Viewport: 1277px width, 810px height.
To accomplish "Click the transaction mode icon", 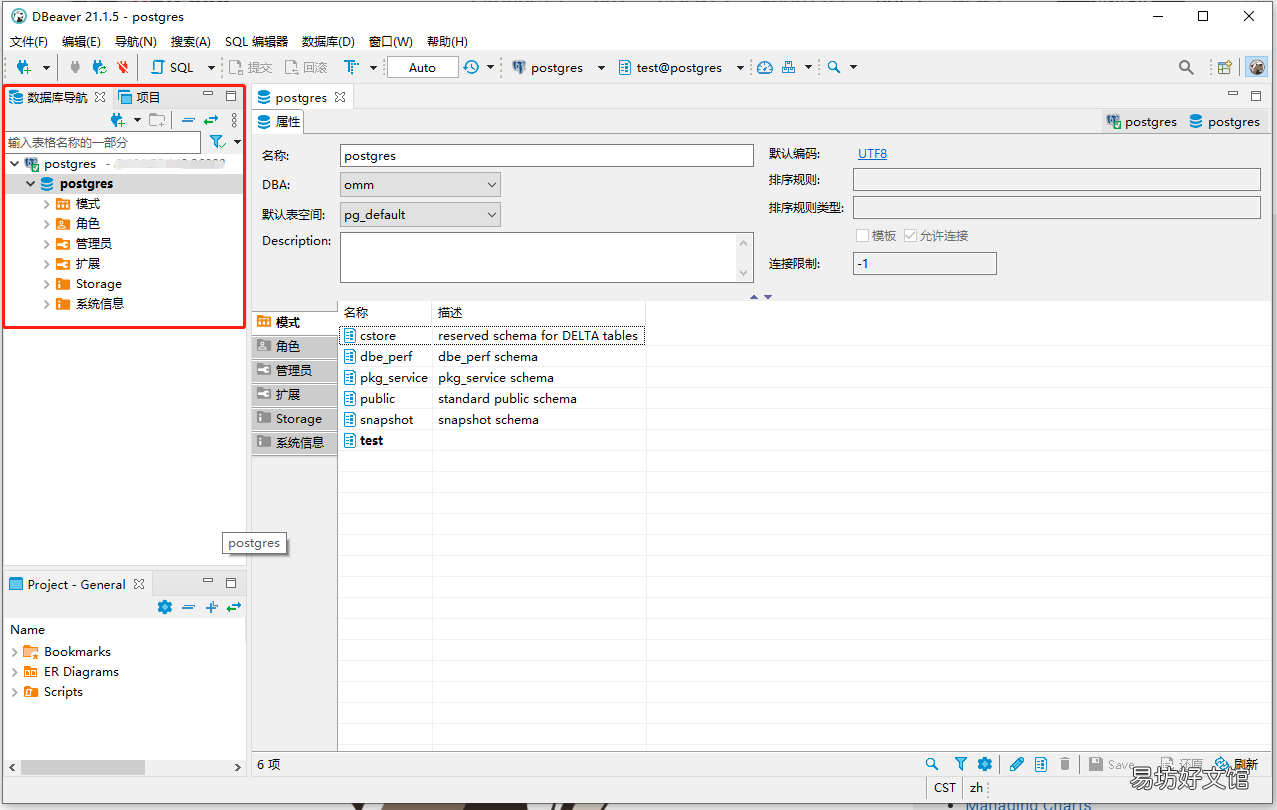I will coord(351,67).
